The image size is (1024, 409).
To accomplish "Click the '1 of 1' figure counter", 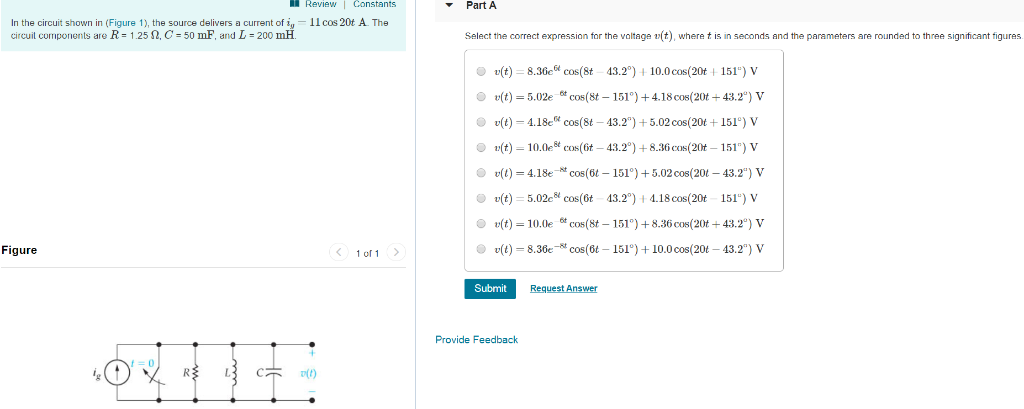I will (x=367, y=254).
